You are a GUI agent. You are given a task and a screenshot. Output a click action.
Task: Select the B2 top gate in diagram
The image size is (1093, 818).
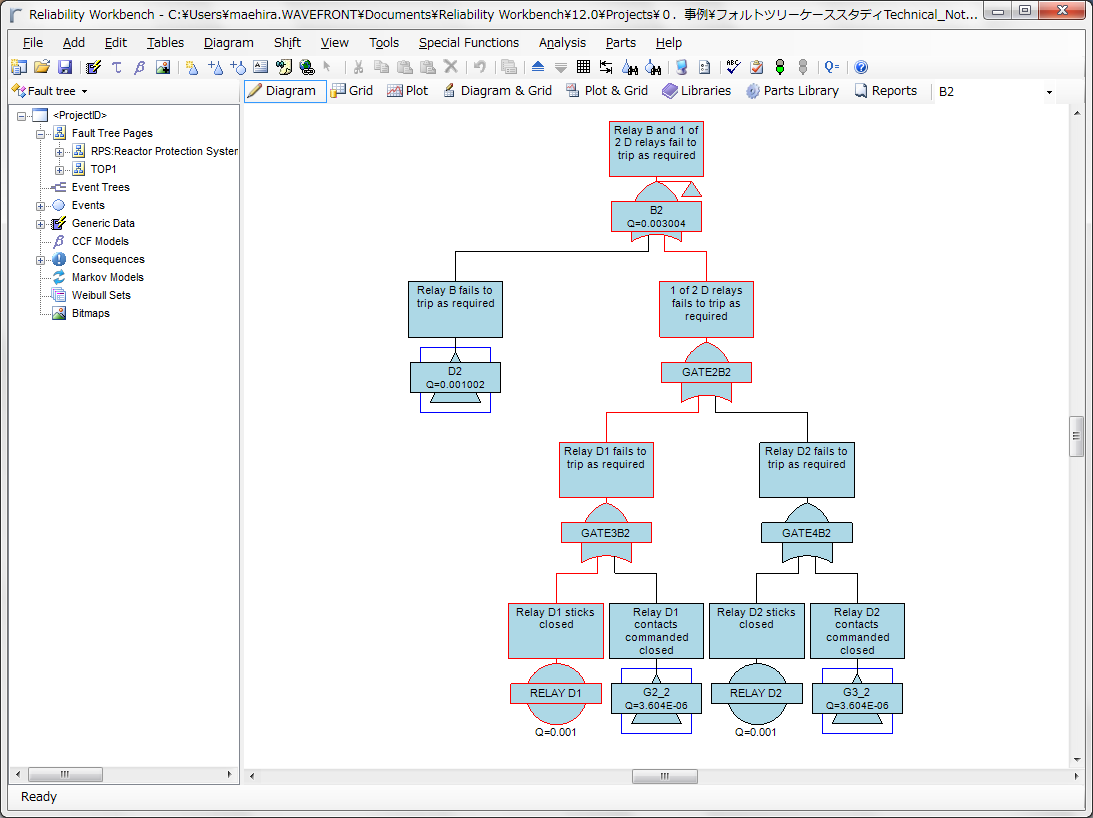(656, 216)
